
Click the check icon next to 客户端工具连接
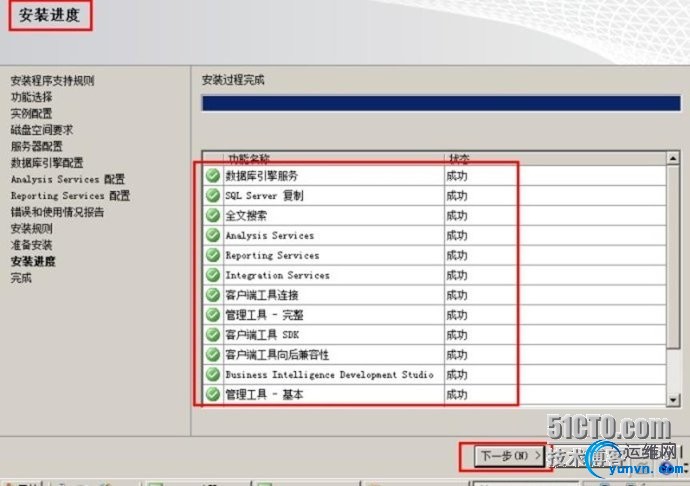point(213,295)
